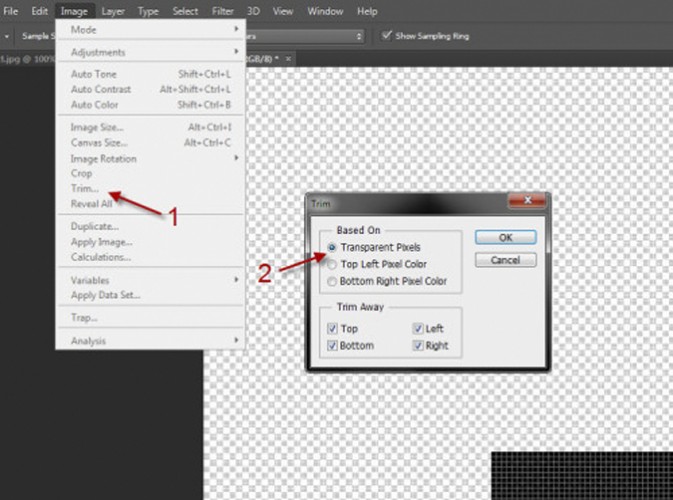This screenshot has height=500, width=673.
Task: Click Trim... in the Image menu
Action: coord(84,188)
